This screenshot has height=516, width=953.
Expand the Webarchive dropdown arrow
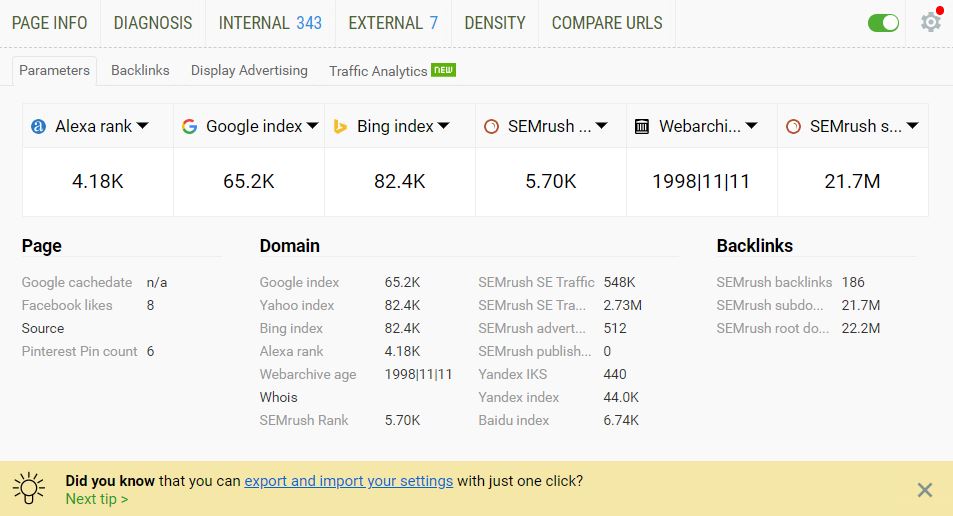pyautogui.click(x=752, y=126)
